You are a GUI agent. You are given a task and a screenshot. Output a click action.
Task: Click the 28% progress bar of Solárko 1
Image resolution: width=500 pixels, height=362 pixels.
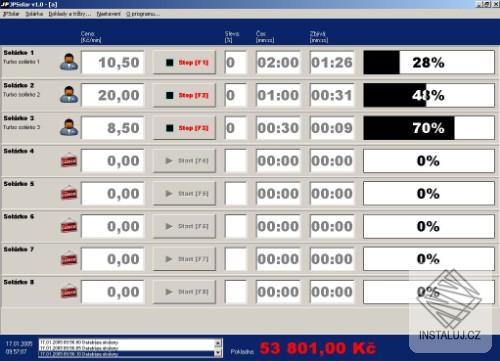(429, 62)
